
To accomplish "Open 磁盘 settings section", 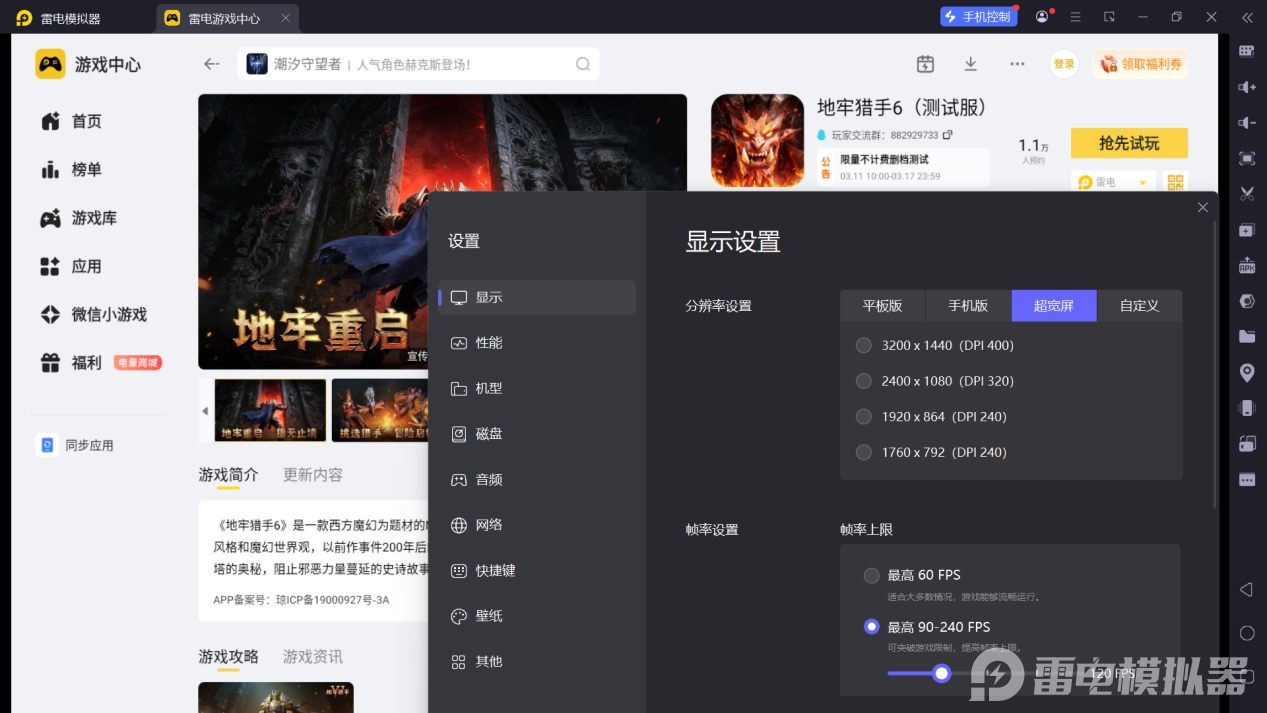I will pos(537,434).
